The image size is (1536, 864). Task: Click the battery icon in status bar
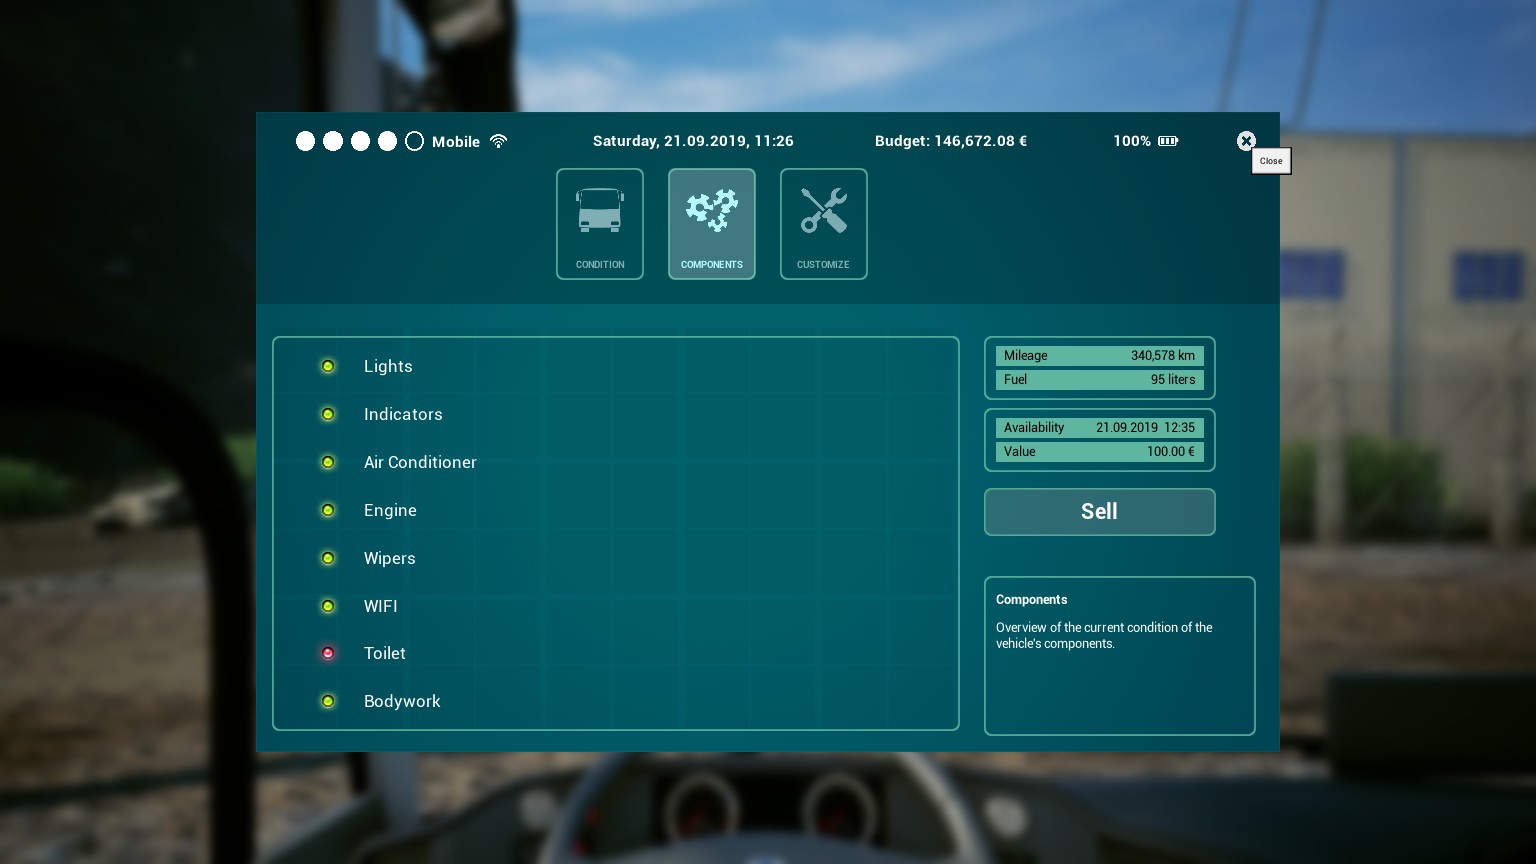(1168, 141)
